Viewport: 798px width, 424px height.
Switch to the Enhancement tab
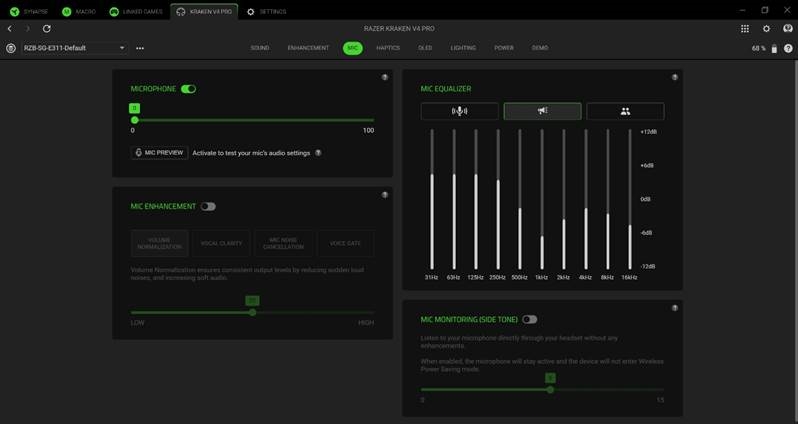tap(308, 48)
